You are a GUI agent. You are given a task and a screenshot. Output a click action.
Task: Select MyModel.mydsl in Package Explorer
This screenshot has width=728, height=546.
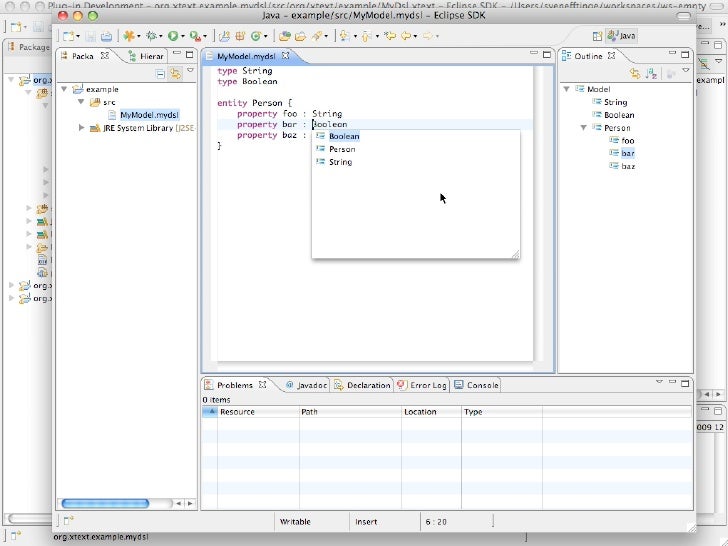[149, 115]
